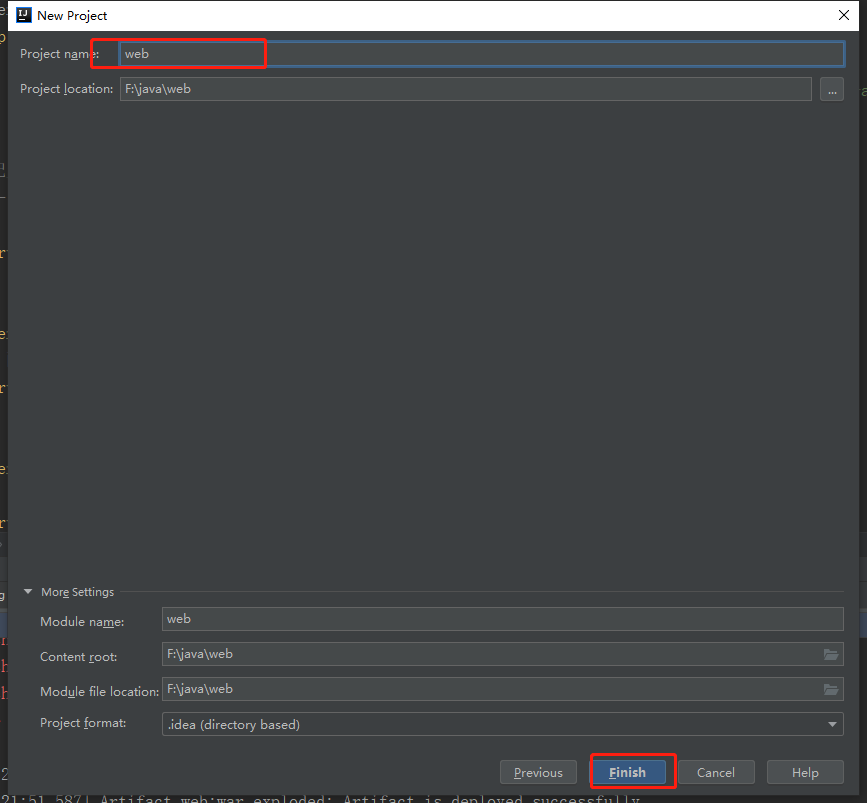Click the '...' browse button for Project location
This screenshot has height=803, width=867.
pos(831,89)
